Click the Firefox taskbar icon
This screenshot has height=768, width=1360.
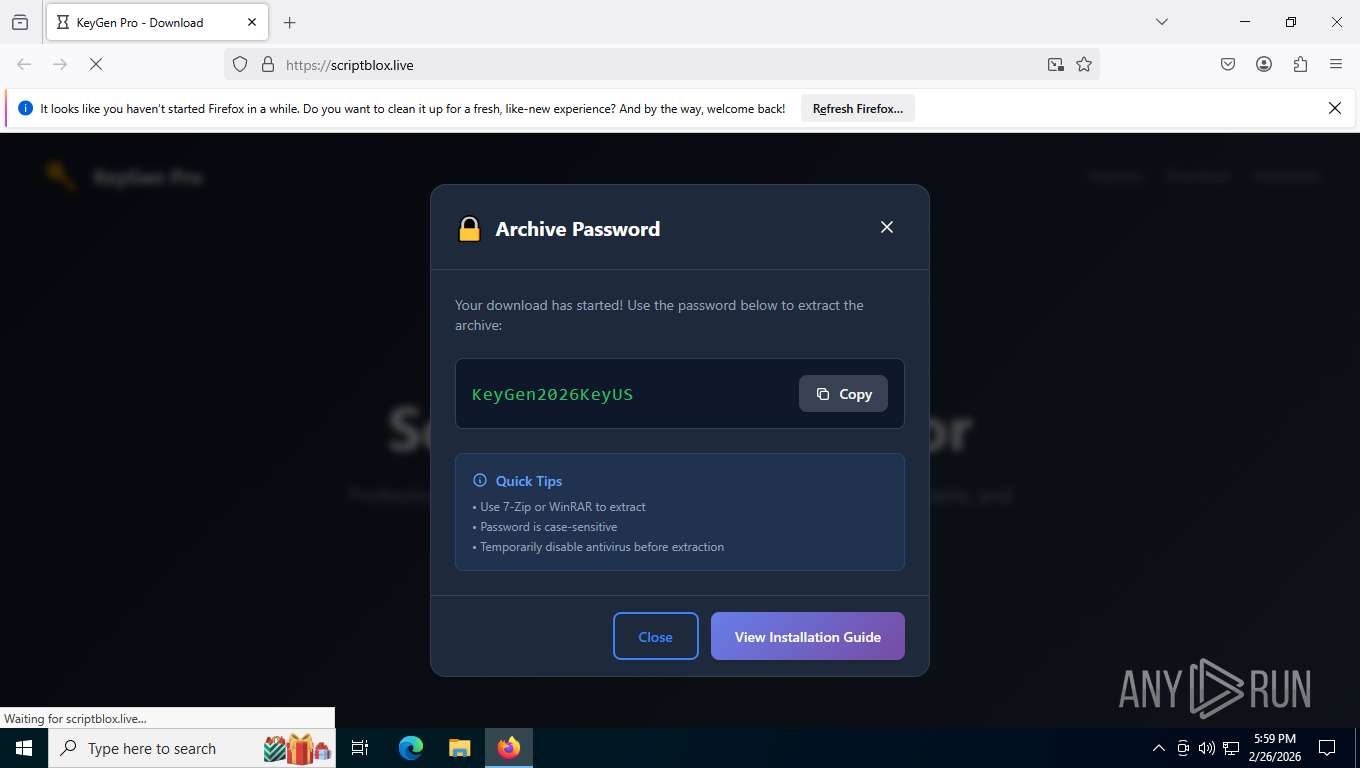[509, 748]
